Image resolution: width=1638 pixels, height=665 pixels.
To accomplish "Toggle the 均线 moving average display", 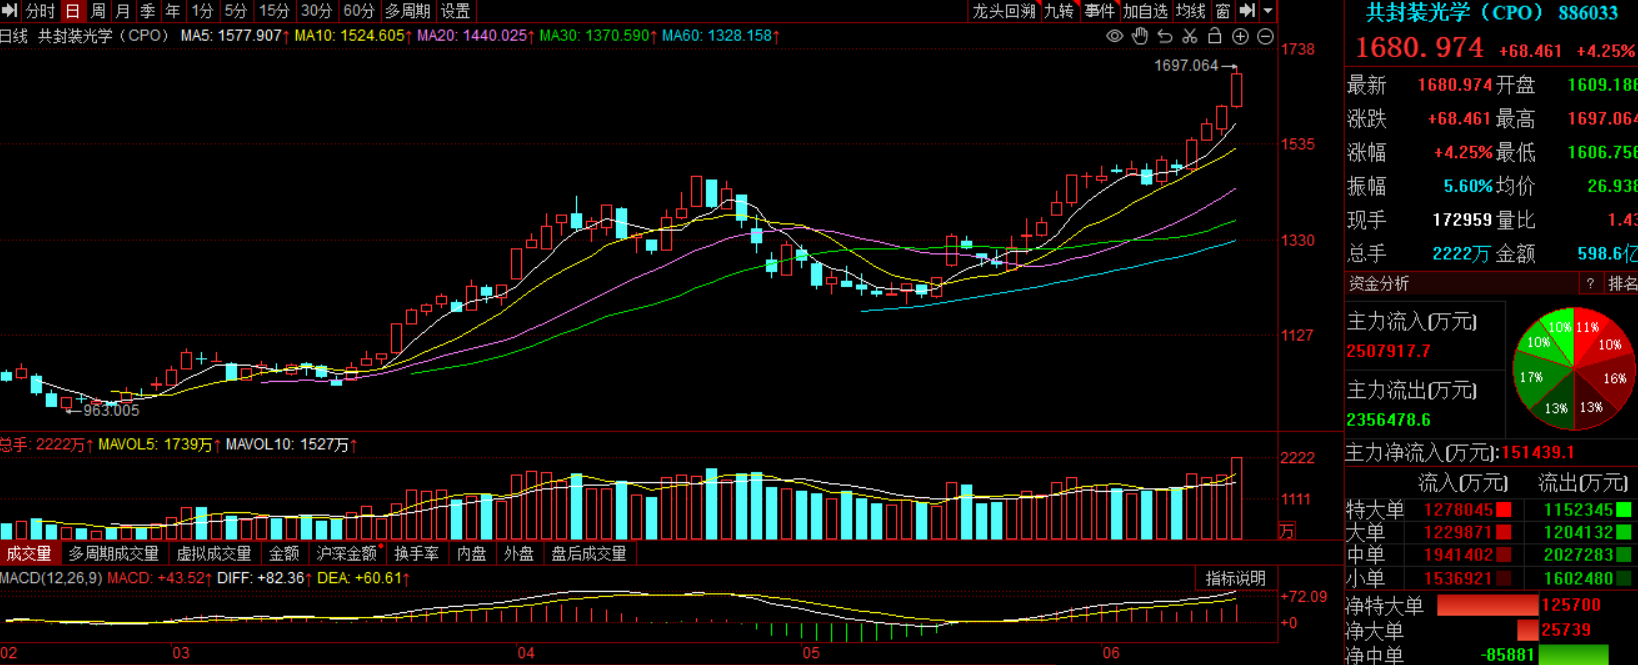I will coord(1190,11).
